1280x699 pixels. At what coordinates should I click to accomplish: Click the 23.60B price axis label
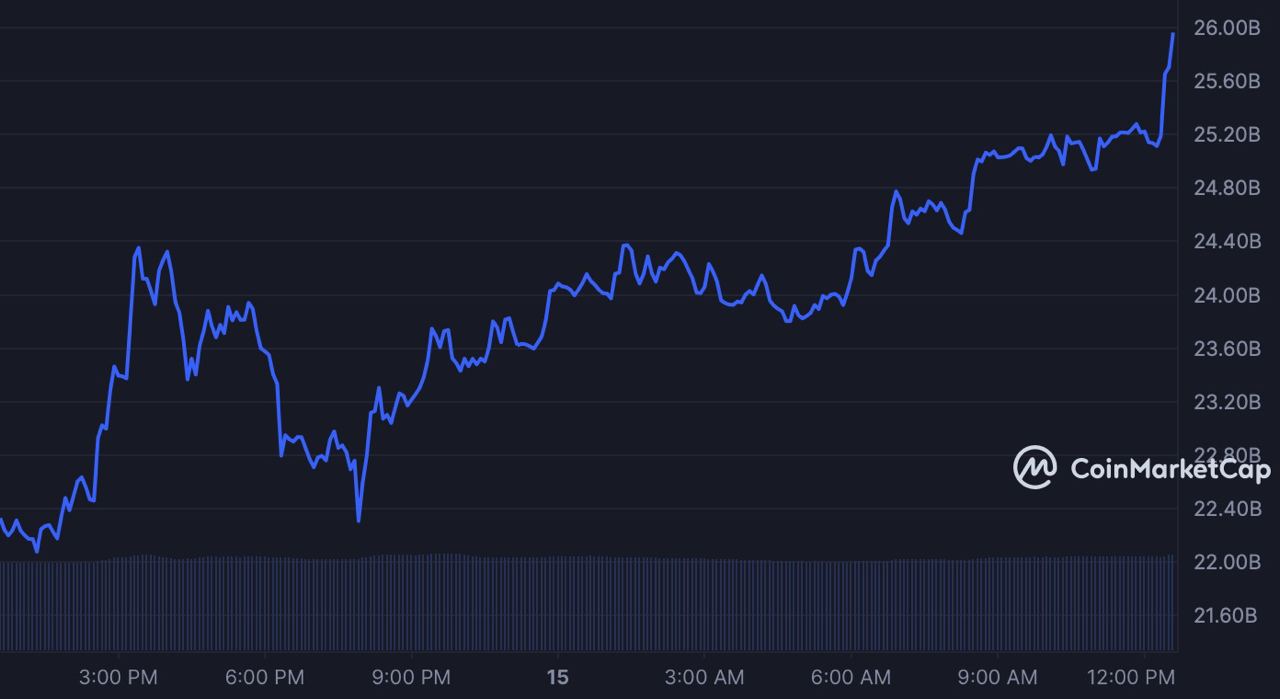pyautogui.click(x=1227, y=349)
